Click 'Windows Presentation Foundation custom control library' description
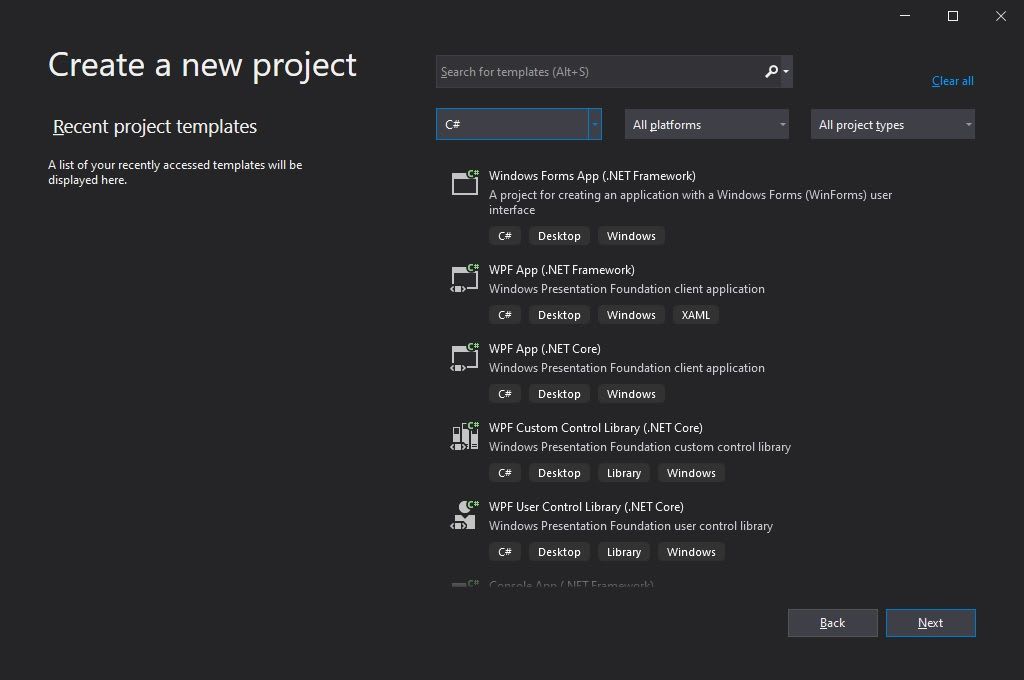Image resolution: width=1024 pixels, height=680 pixels. [x=640, y=447]
